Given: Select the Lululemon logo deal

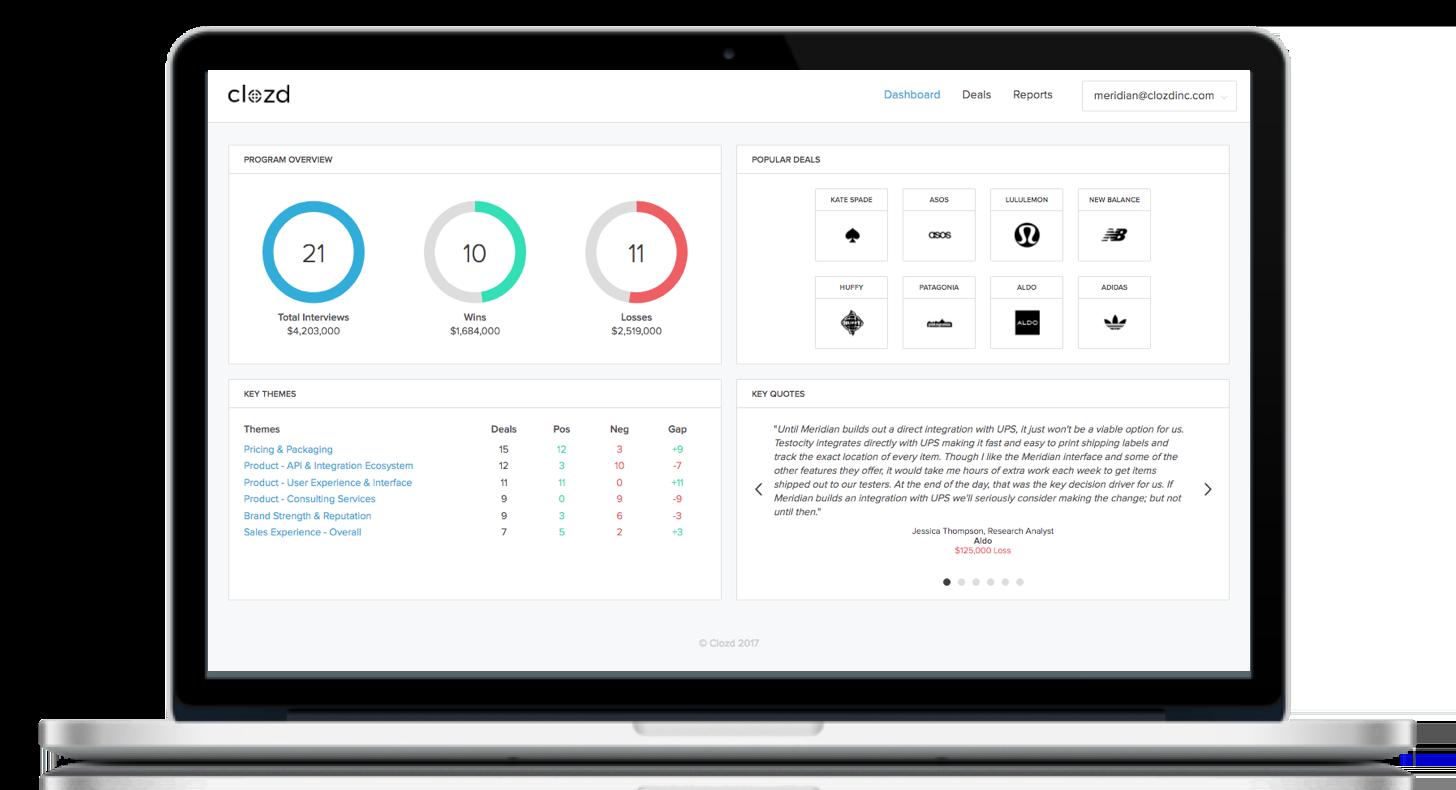Looking at the screenshot, I should tap(1026, 235).
